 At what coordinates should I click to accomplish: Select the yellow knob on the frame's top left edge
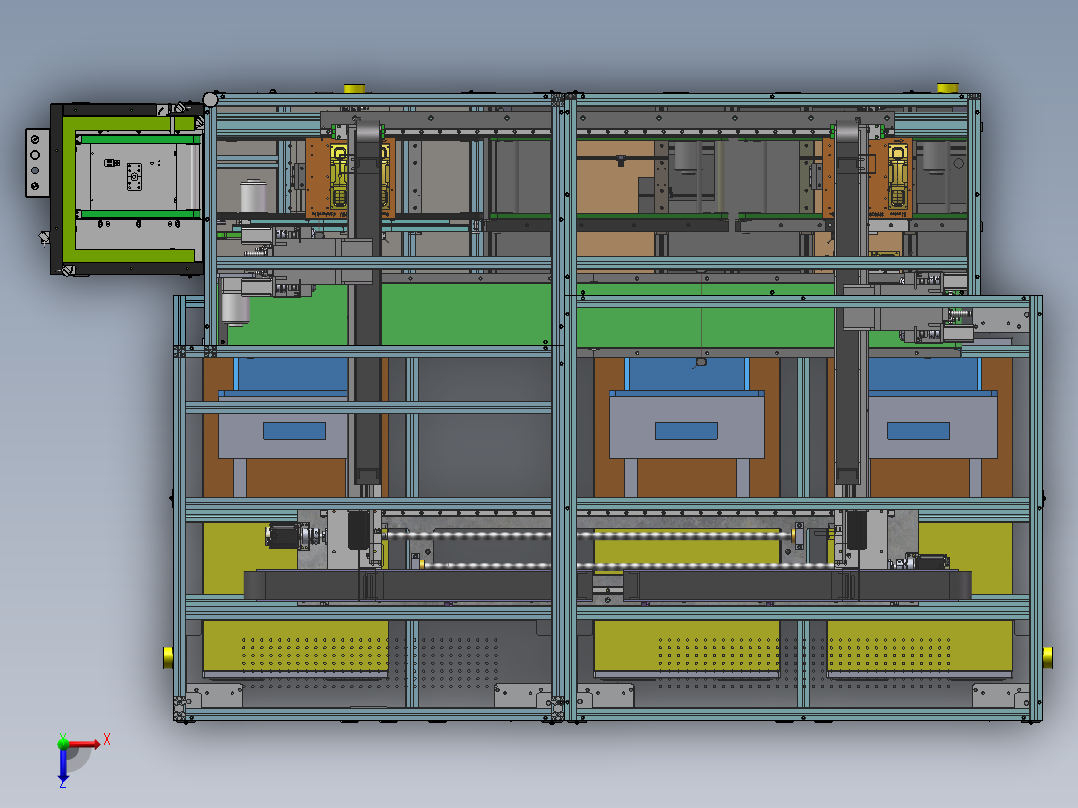(354, 89)
